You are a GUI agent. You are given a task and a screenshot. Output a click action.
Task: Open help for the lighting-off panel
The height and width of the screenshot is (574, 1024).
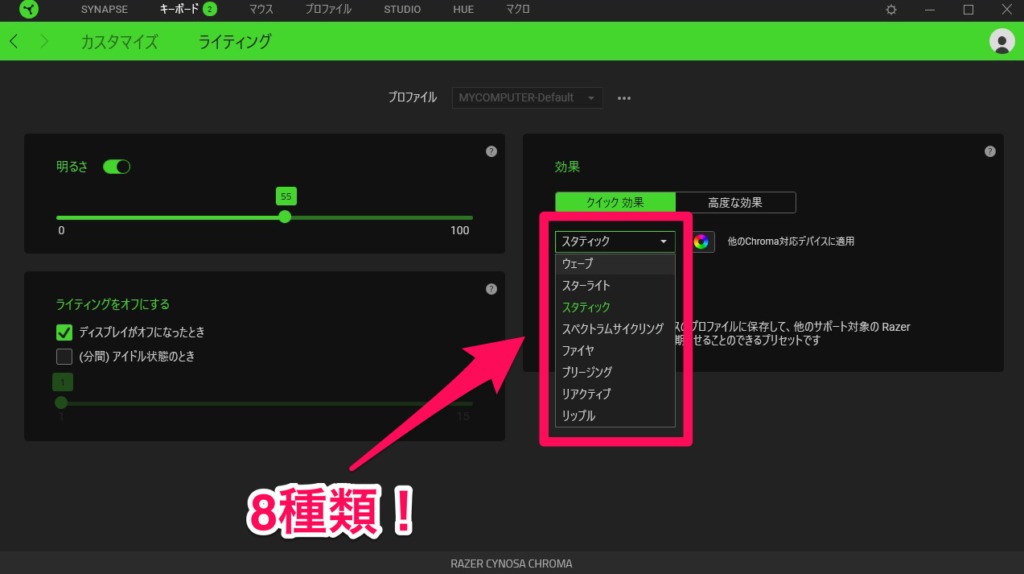tap(491, 289)
